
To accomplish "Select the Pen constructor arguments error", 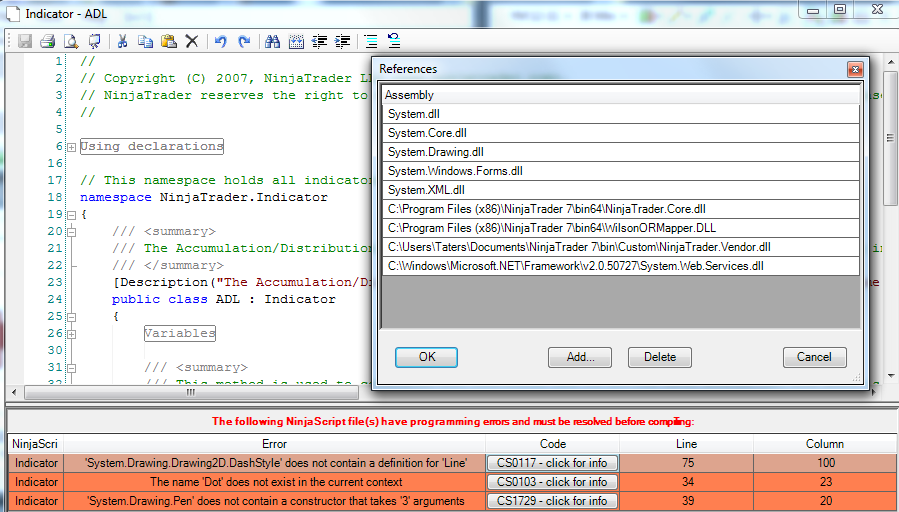I will (x=274, y=501).
